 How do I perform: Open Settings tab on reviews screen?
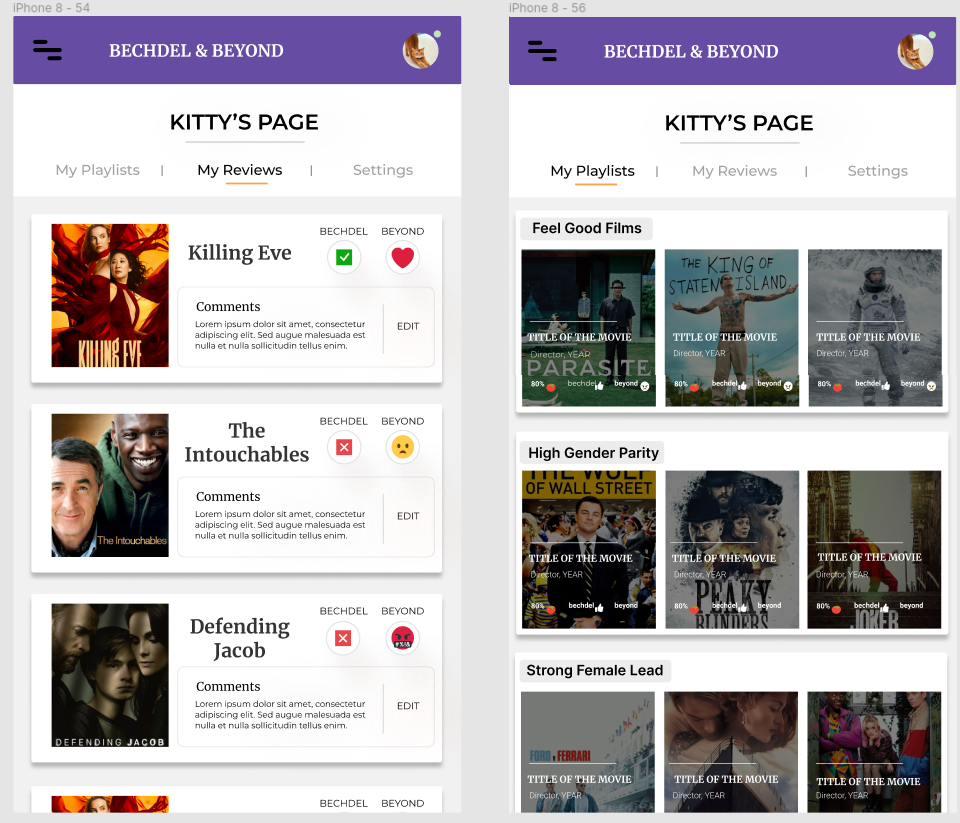click(x=383, y=170)
